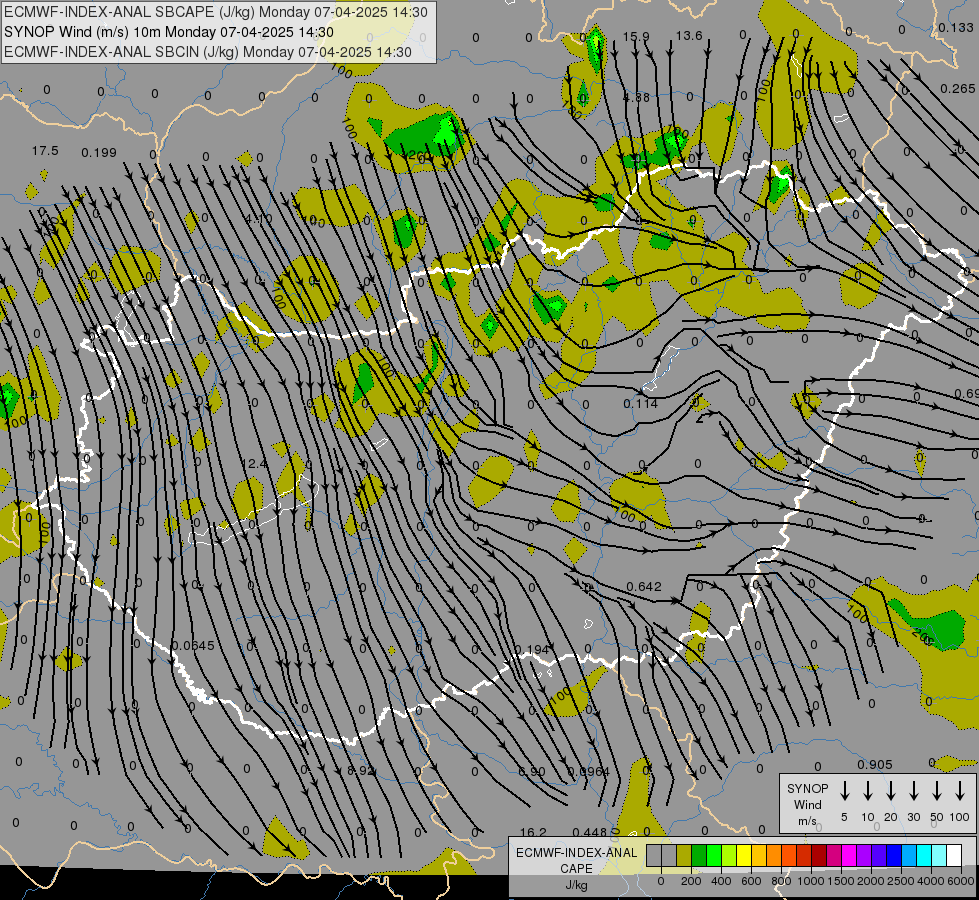
Task: Select the deep blue CAPE legend swatch
Action: click(893, 856)
